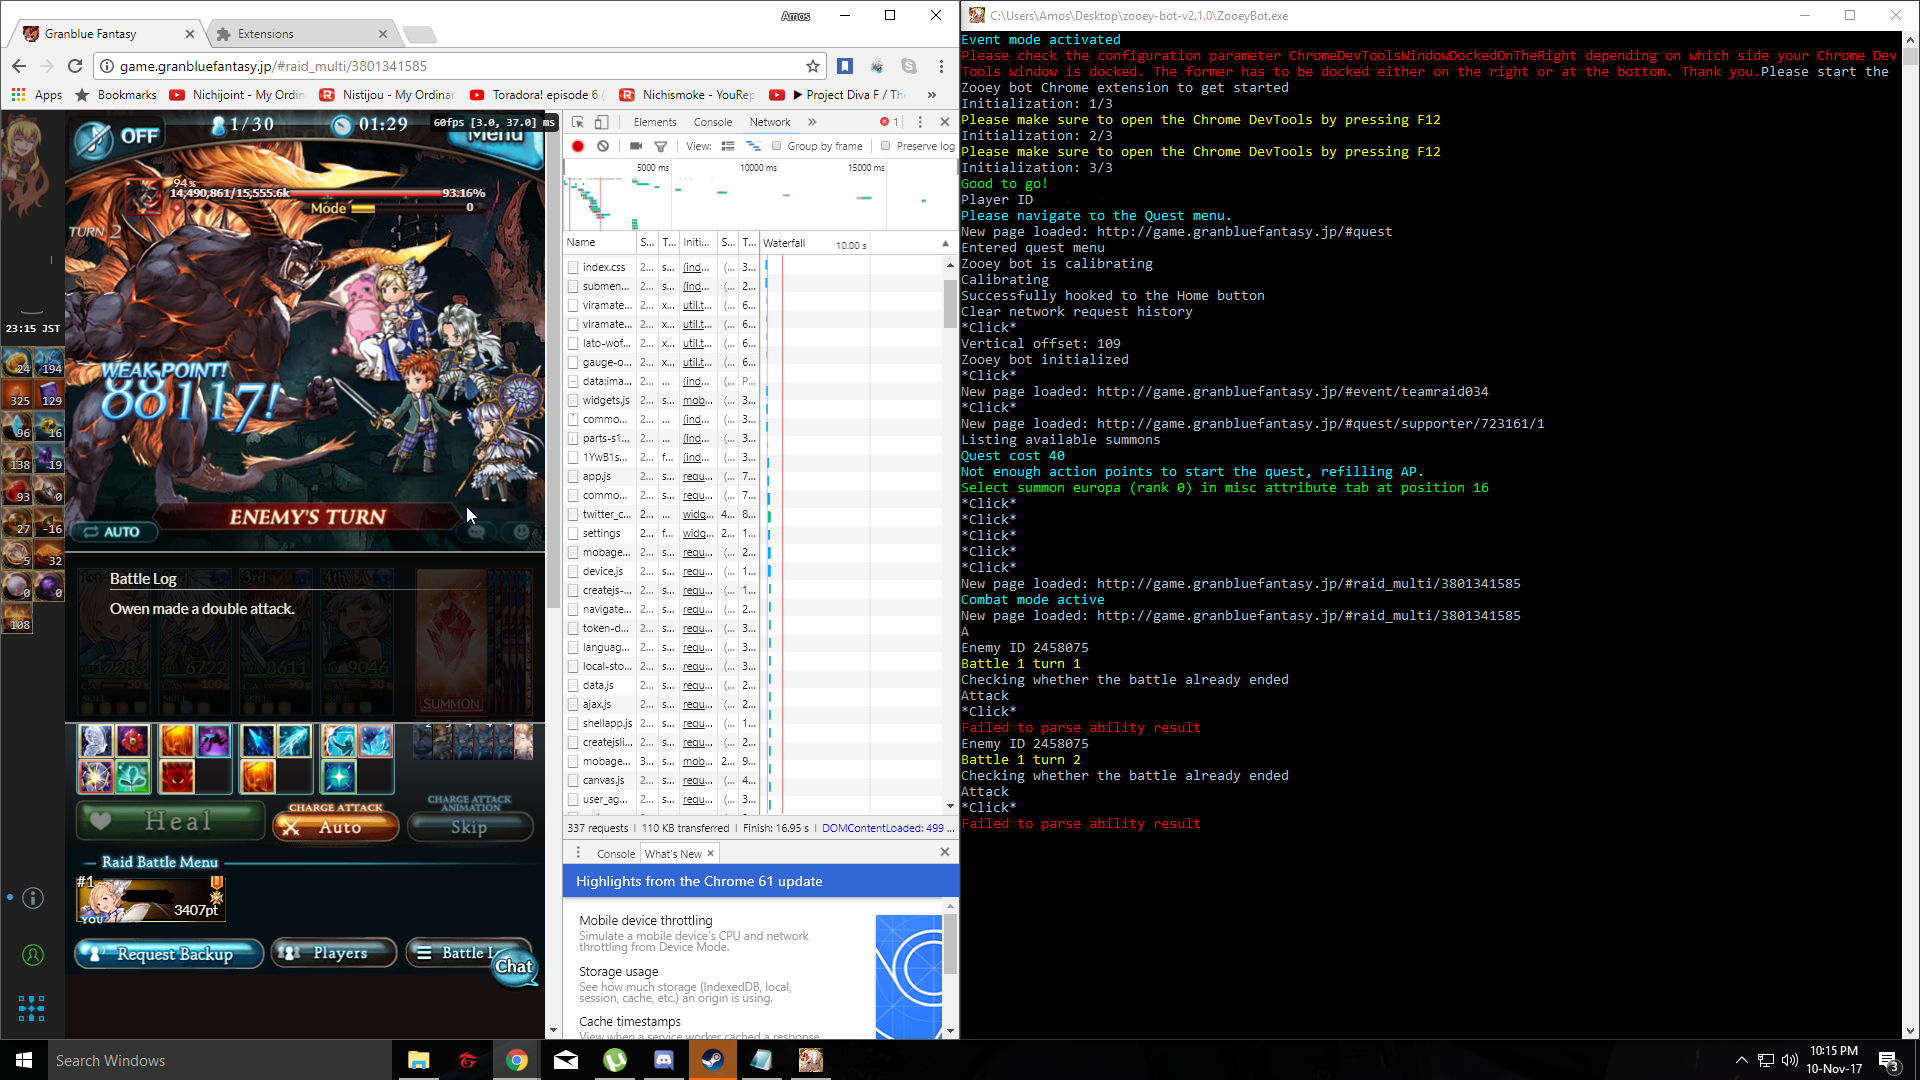Clear network requests with the block icon
This screenshot has width=1920, height=1080.
coord(603,146)
